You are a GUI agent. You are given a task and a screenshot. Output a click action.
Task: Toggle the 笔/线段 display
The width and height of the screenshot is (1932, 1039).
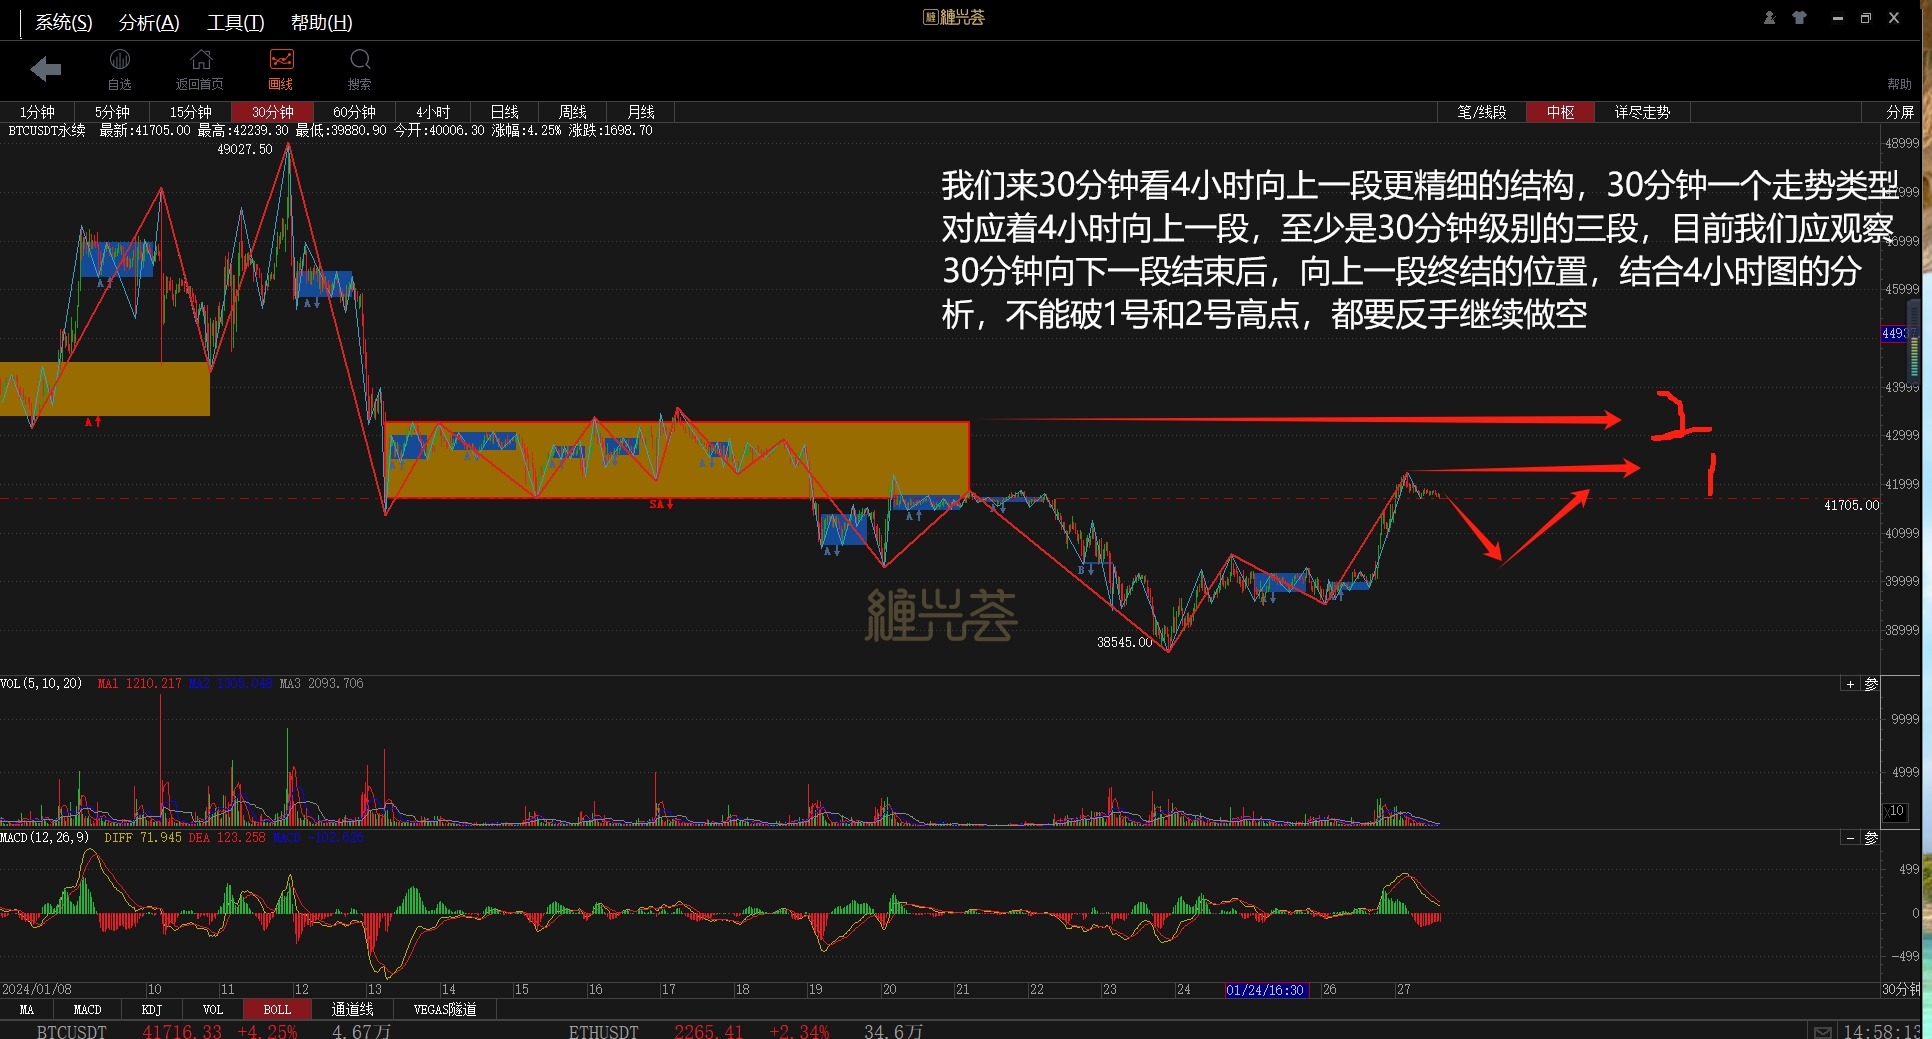(1482, 112)
